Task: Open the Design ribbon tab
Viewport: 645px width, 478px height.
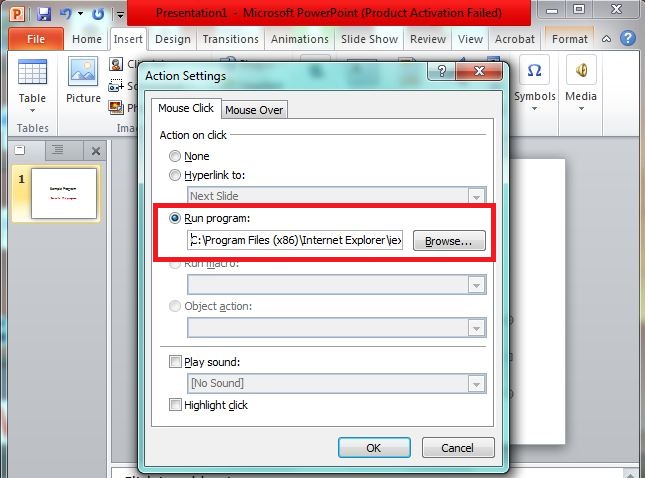Action: coord(173,39)
